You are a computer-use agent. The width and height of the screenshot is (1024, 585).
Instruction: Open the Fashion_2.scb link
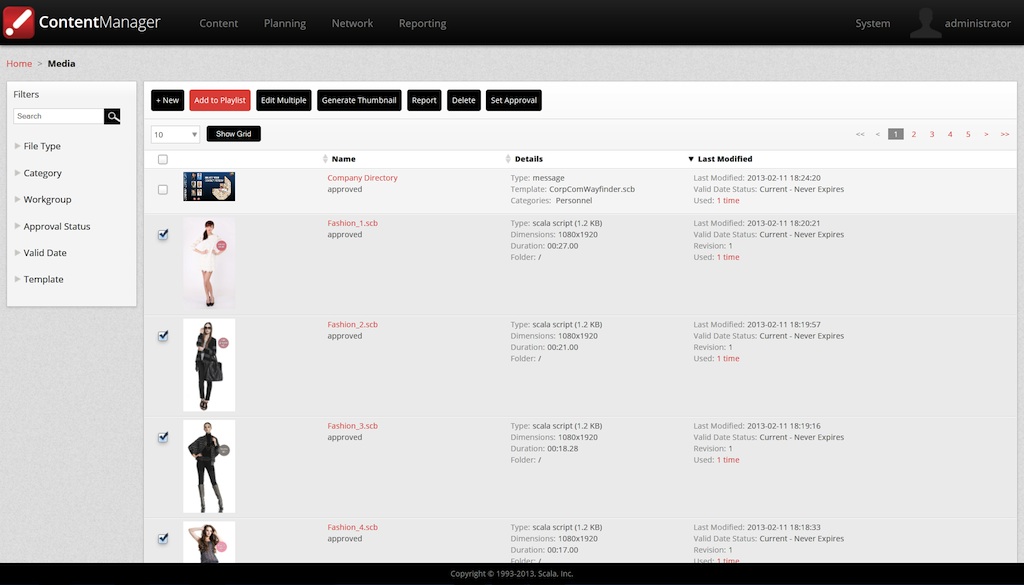pyautogui.click(x=352, y=325)
